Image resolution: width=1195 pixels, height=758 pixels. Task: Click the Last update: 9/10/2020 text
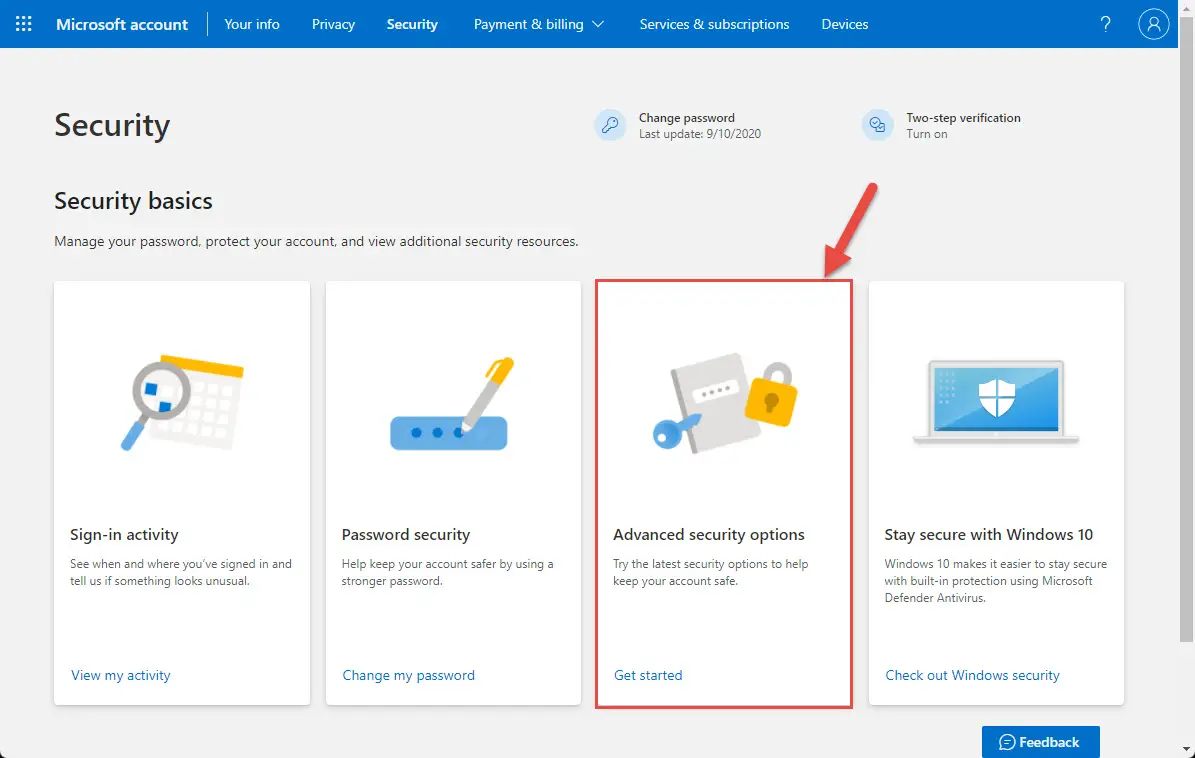tap(700, 134)
